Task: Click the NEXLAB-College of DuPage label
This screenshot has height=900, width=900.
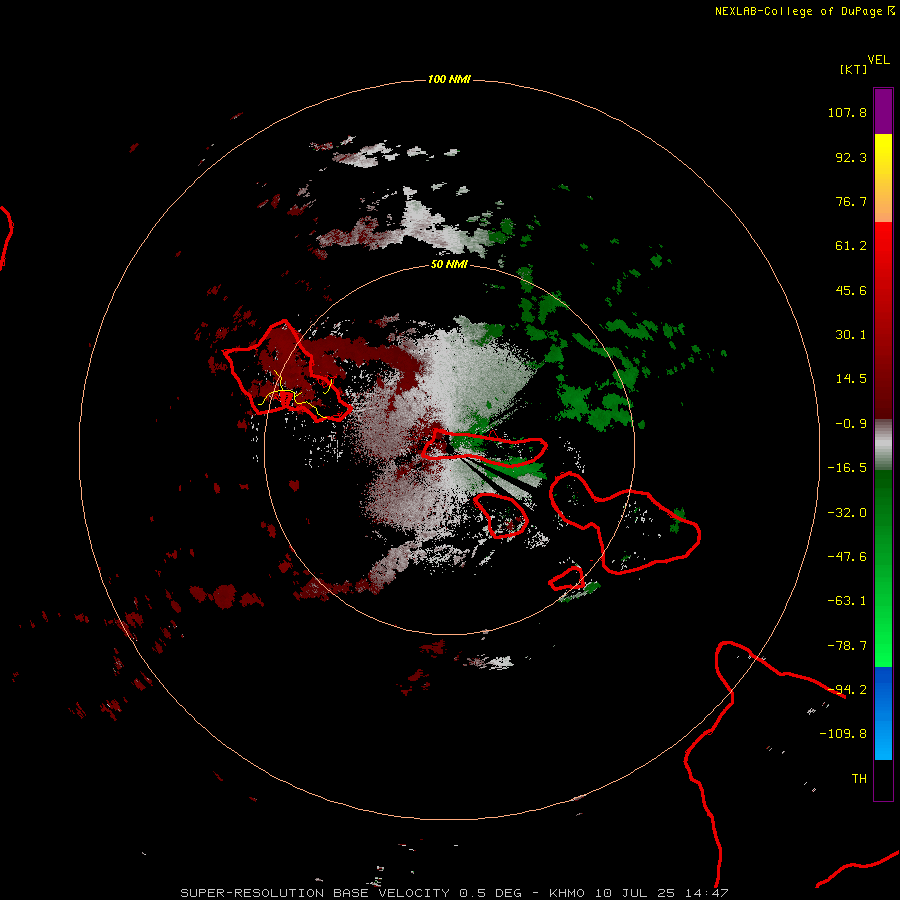Action: coord(805,11)
